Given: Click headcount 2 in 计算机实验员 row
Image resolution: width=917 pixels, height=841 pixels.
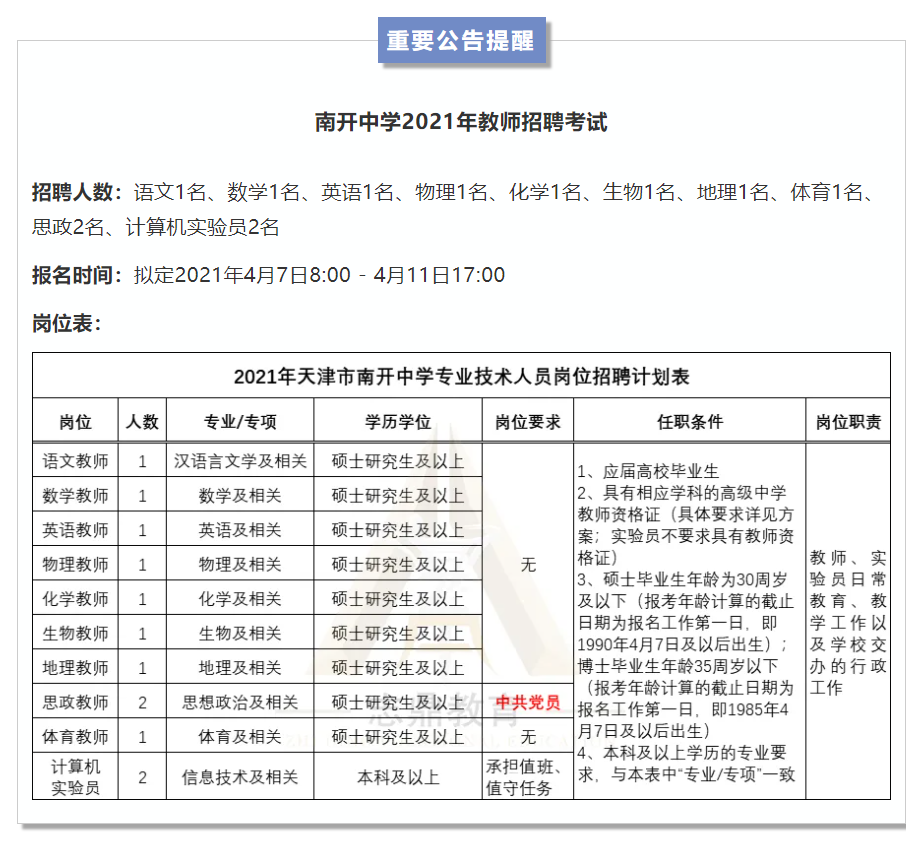Looking at the screenshot, I should click(x=142, y=777).
